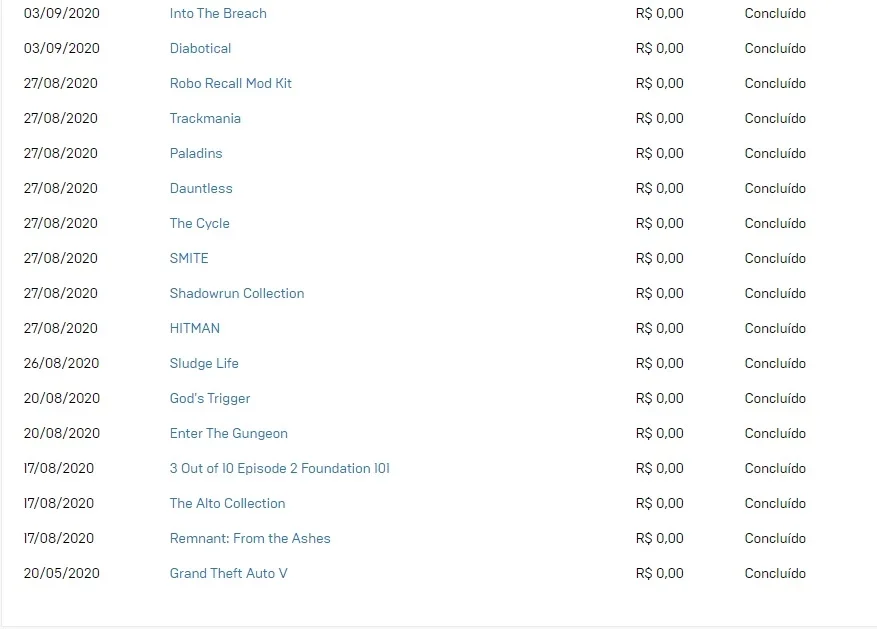Screen dimensions: 877x629
Task: Open Enter The Gungeon order
Action: (229, 433)
